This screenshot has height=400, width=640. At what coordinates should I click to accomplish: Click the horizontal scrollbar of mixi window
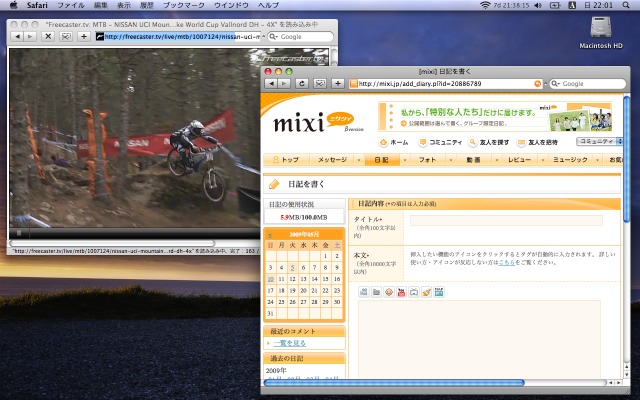pyautogui.click(x=394, y=383)
